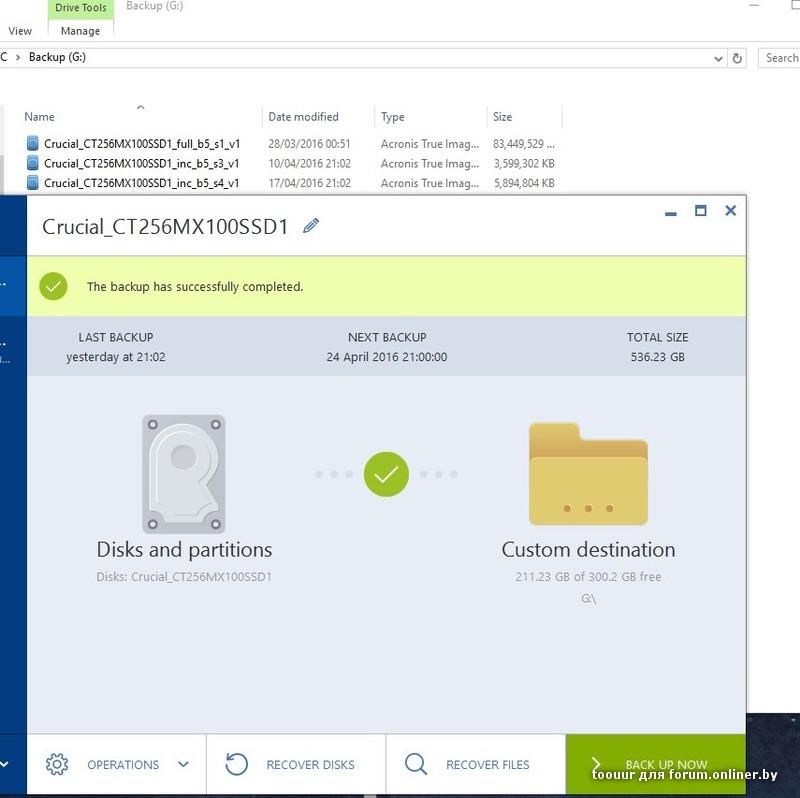Click the size 5,894,804 KB
Image resolution: width=800 pixels, height=798 pixels.
tap(524, 183)
